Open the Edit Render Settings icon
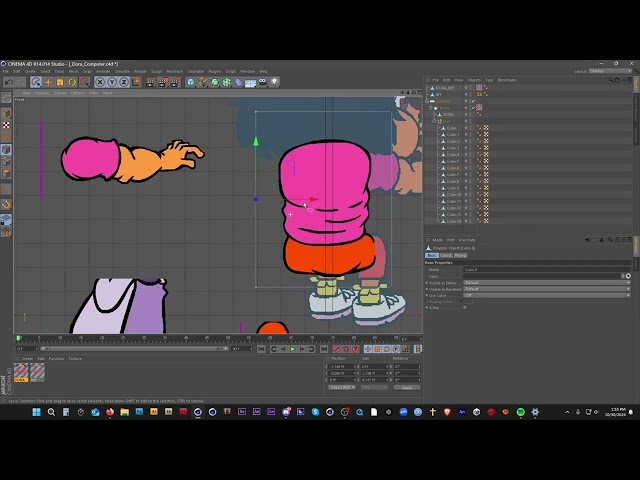This screenshot has width=640, height=480. point(175,82)
